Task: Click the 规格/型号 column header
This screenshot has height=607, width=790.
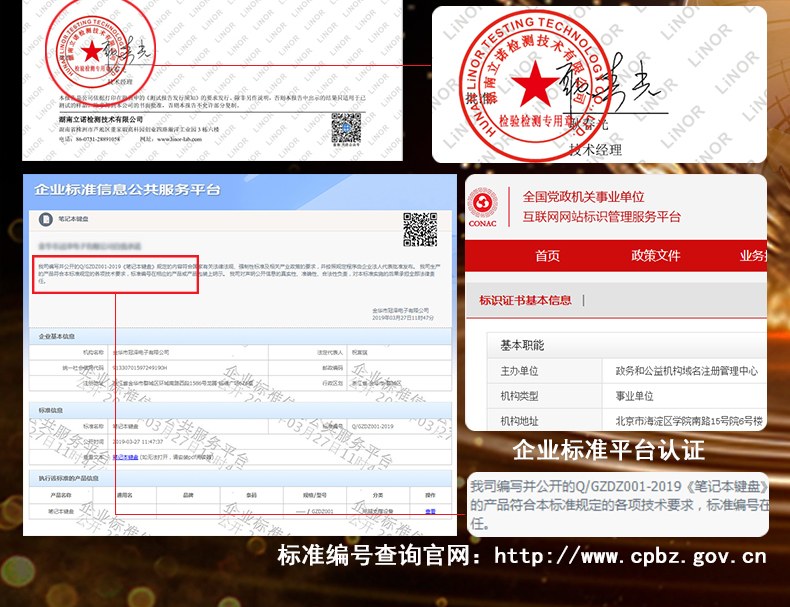Action: pyautogui.click(x=315, y=496)
